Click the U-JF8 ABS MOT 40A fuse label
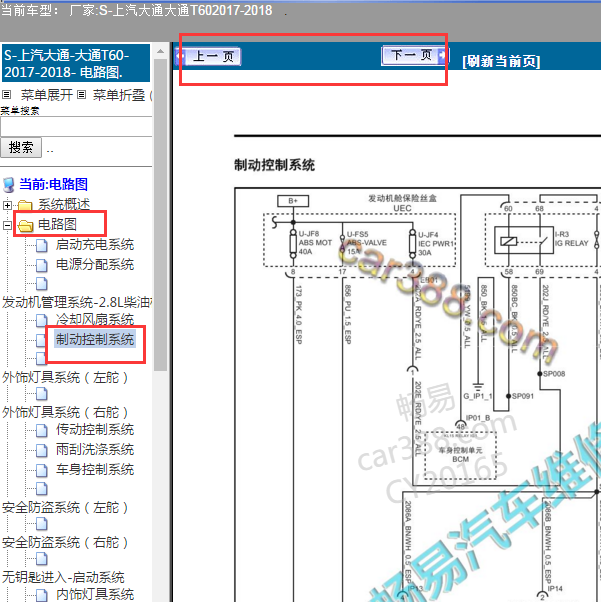The height and width of the screenshot is (602, 601). click(x=315, y=243)
